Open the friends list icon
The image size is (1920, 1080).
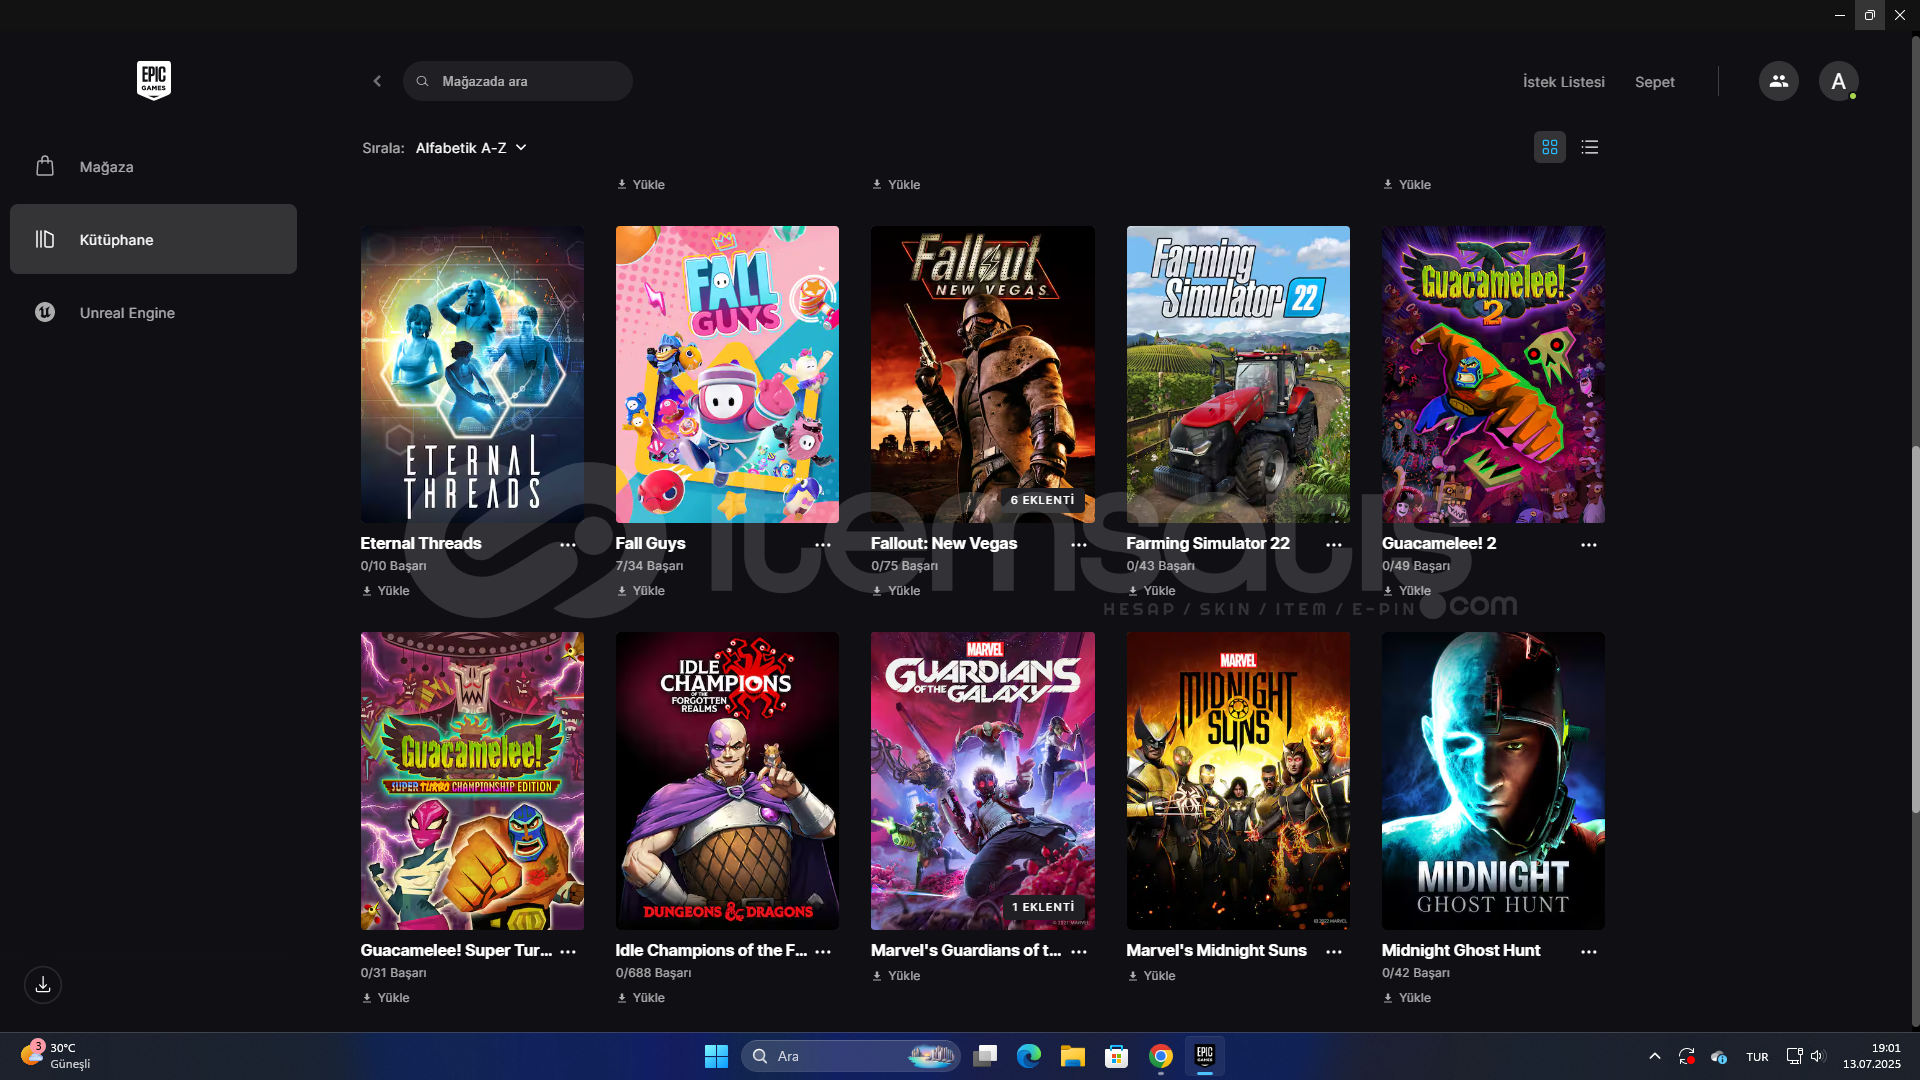tap(1778, 81)
